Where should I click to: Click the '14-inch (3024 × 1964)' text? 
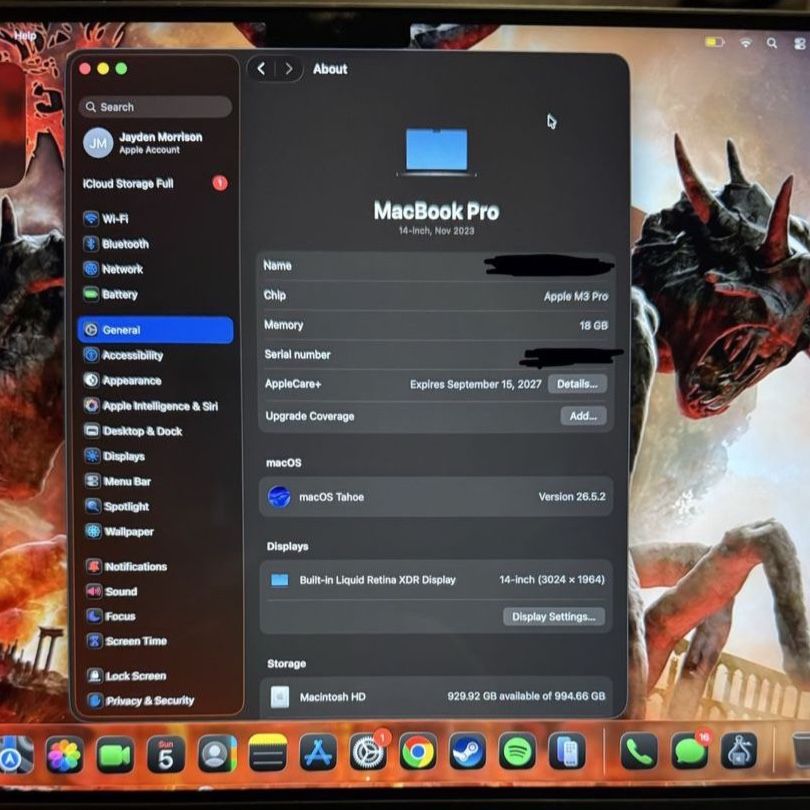[x=552, y=580]
